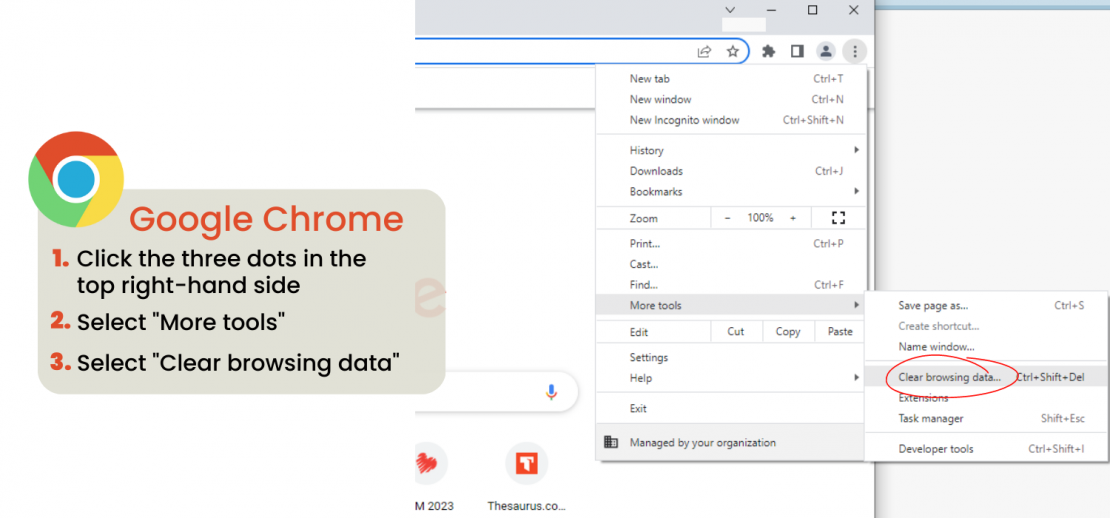Click the organization building icon

(x=611, y=442)
